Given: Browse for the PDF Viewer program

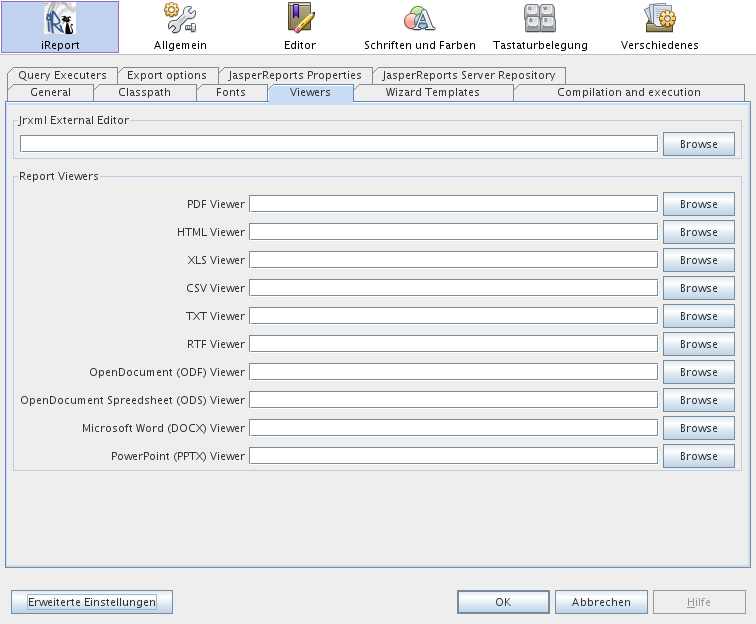Looking at the screenshot, I should tap(698, 204).
